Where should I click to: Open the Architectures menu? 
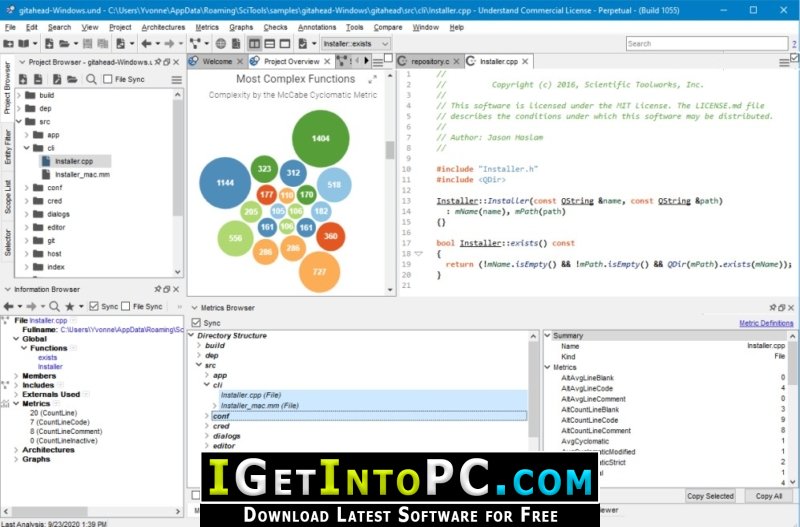click(163, 27)
